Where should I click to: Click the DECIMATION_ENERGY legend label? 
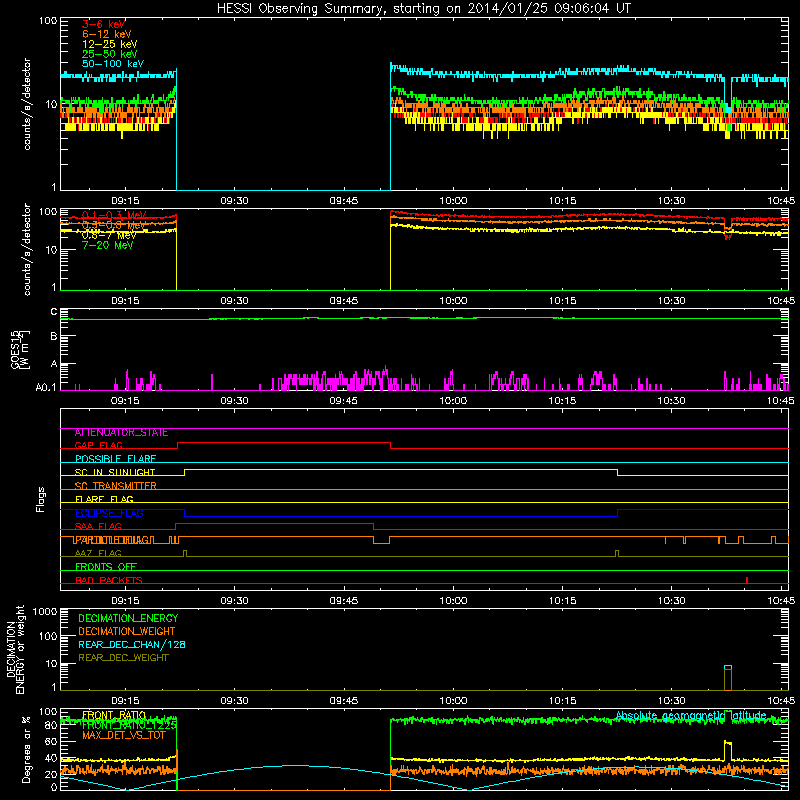(128, 618)
